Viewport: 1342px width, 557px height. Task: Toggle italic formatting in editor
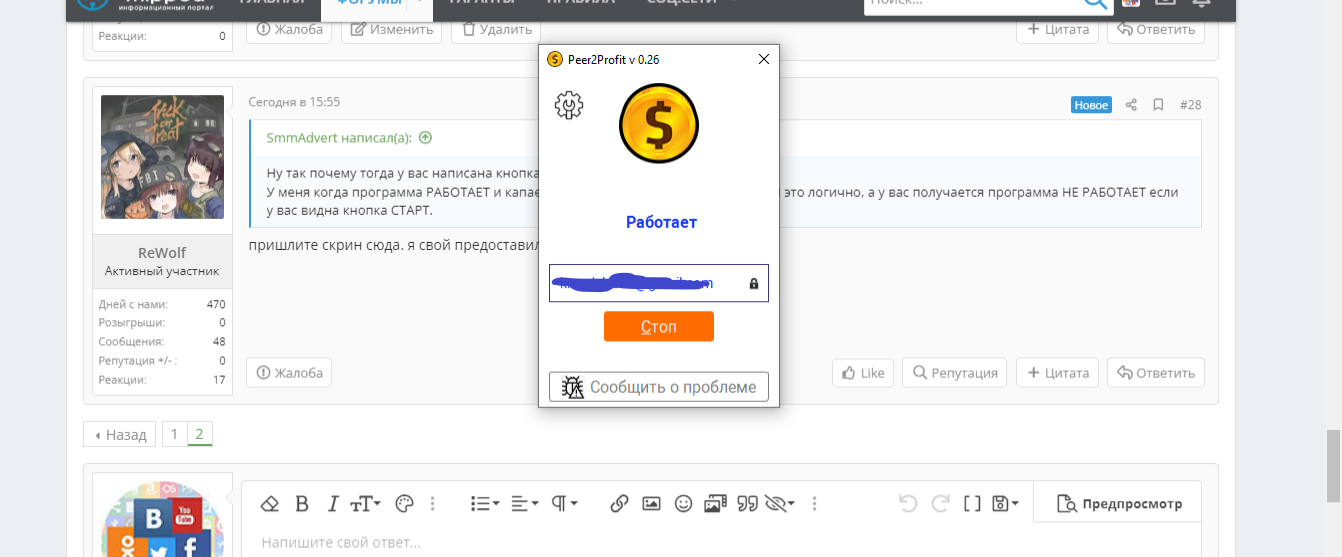(333, 503)
